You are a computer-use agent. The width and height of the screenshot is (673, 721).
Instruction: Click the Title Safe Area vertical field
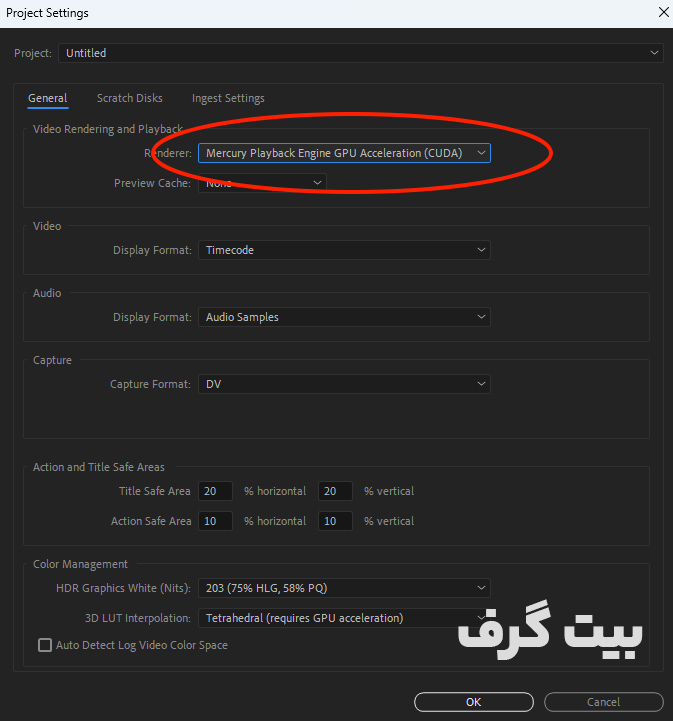pos(335,491)
